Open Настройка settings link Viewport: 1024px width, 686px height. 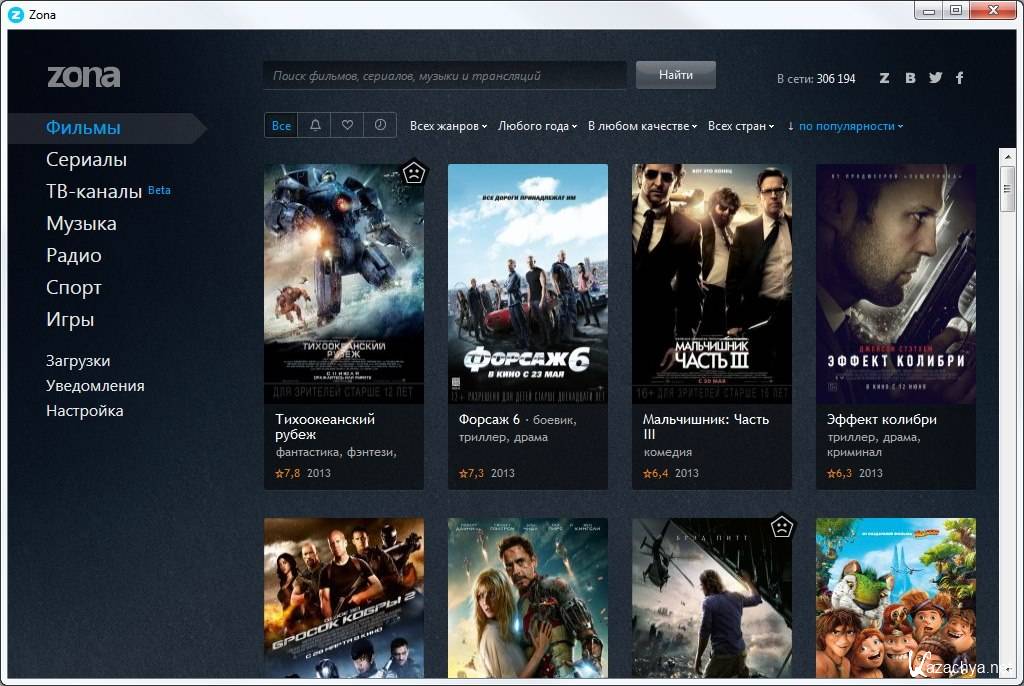coord(85,411)
